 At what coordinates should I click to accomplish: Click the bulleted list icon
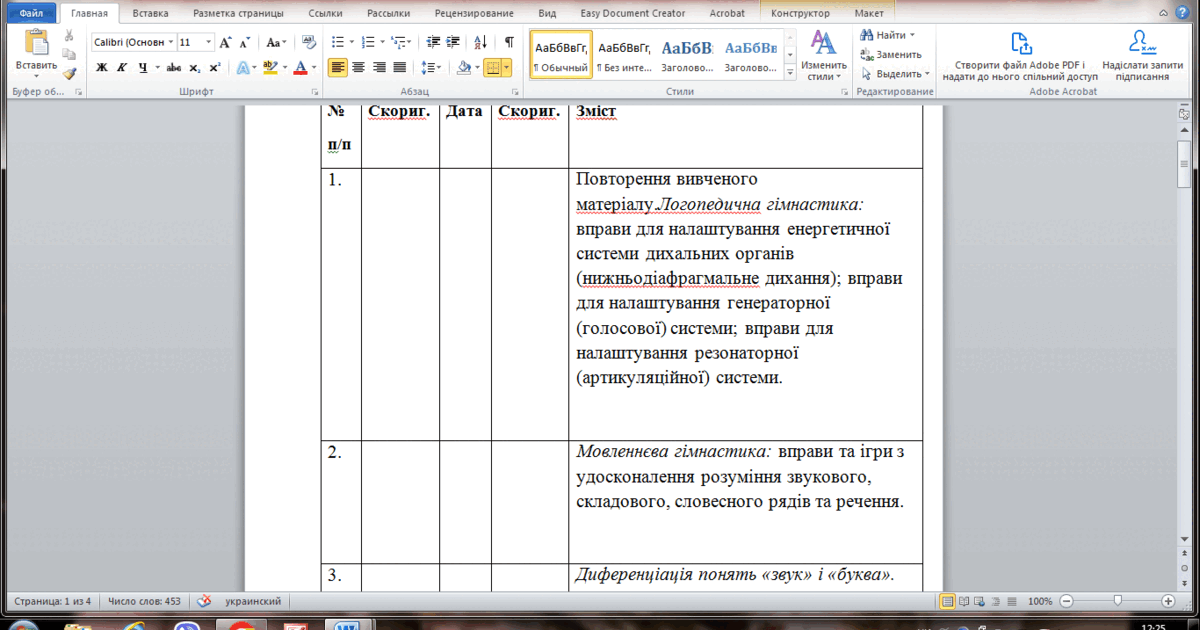pyautogui.click(x=337, y=42)
